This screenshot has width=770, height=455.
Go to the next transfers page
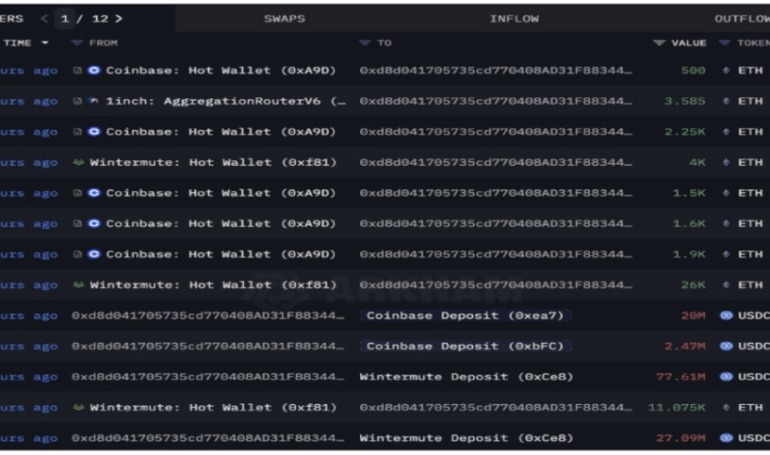tap(118, 19)
